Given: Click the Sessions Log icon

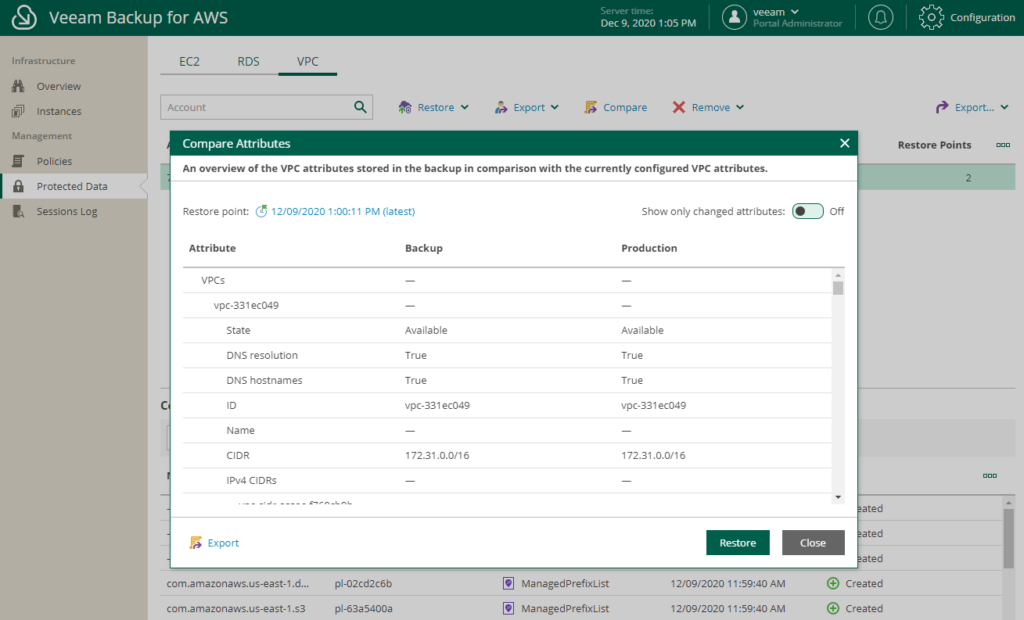Looking at the screenshot, I should [x=18, y=211].
